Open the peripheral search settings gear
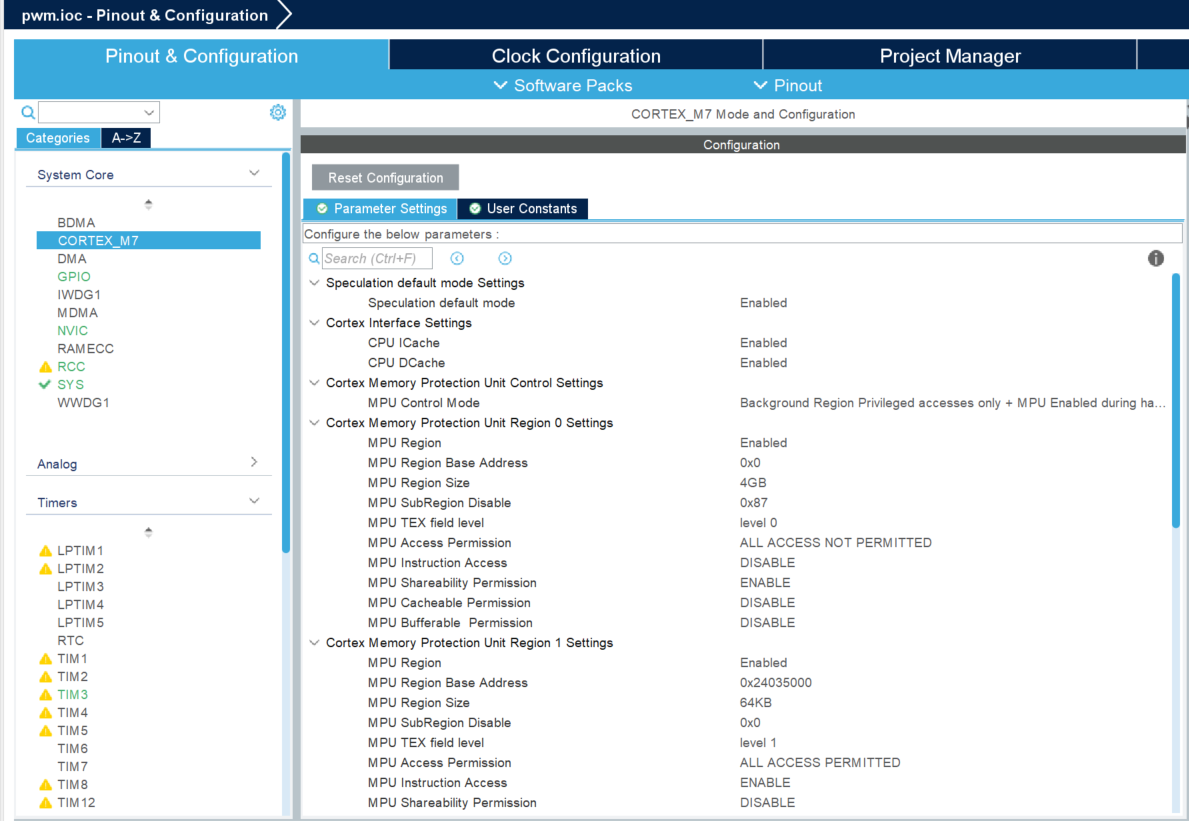Image resolution: width=1189 pixels, height=821 pixels. (277, 112)
